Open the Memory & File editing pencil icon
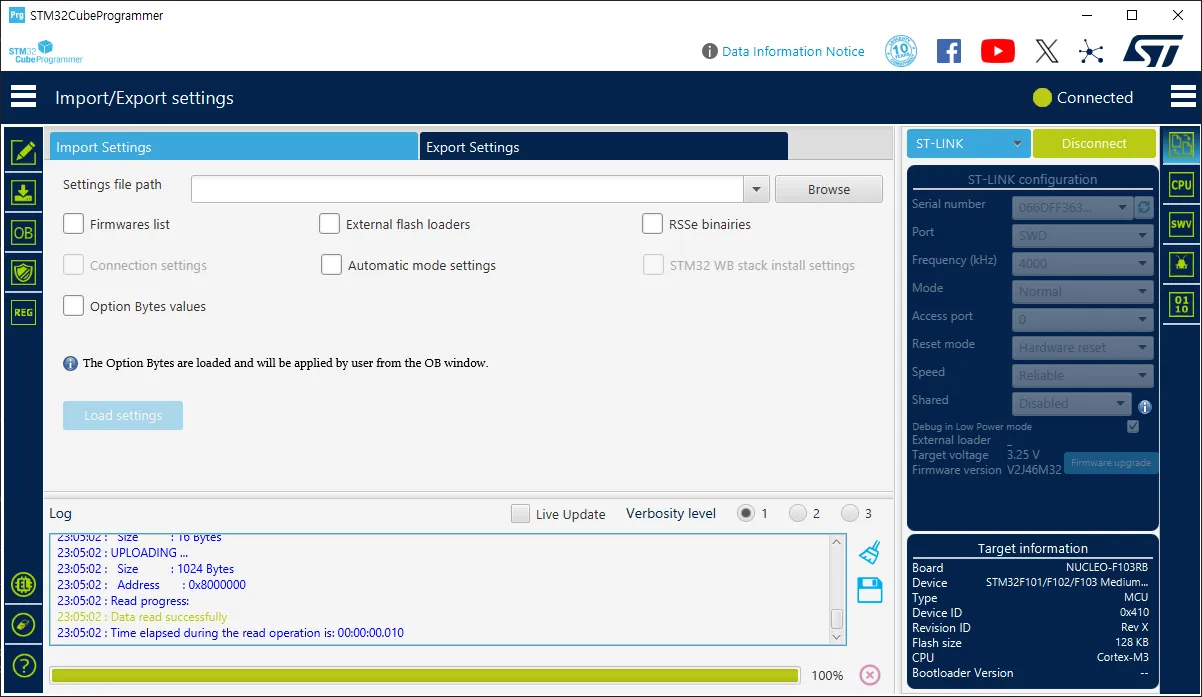1202x697 pixels. 23,152
